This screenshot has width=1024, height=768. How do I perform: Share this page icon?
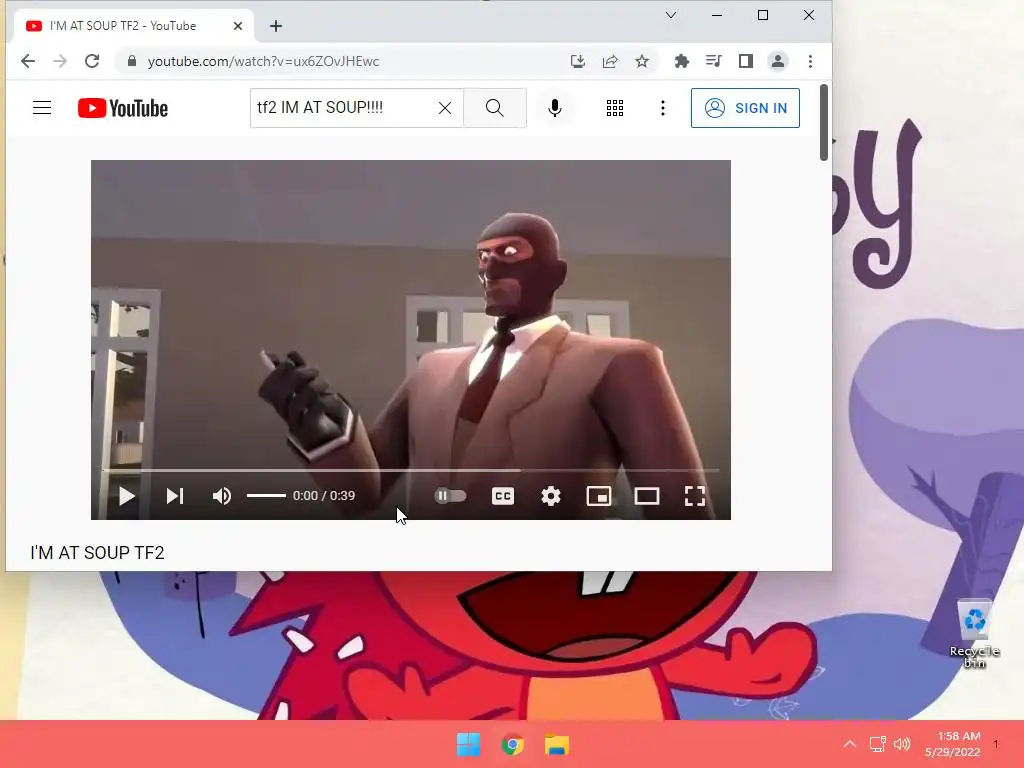coord(610,61)
